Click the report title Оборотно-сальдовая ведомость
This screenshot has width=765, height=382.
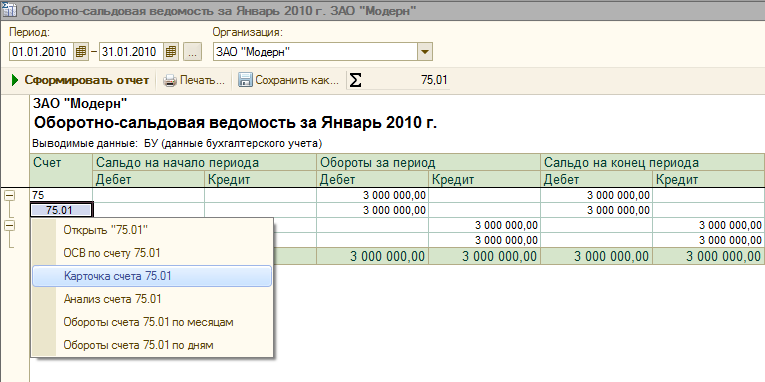[x=235, y=123]
